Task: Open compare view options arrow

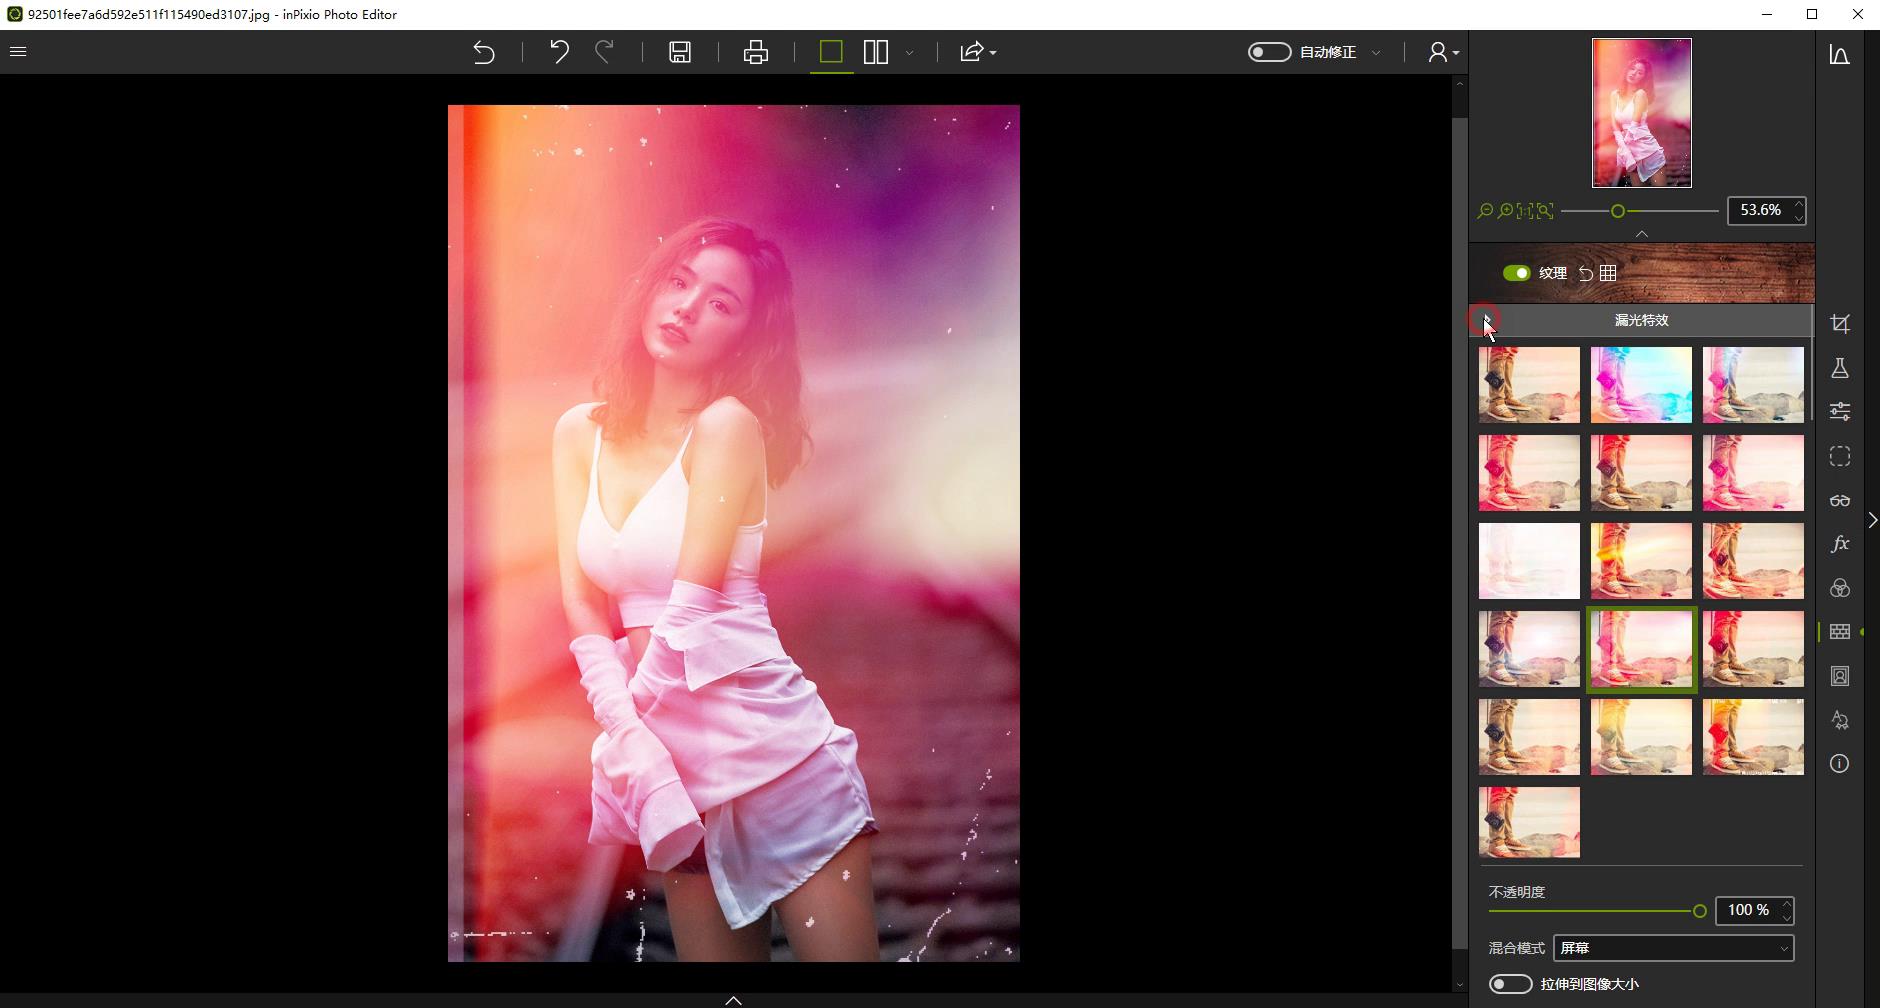Action: click(909, 52)
